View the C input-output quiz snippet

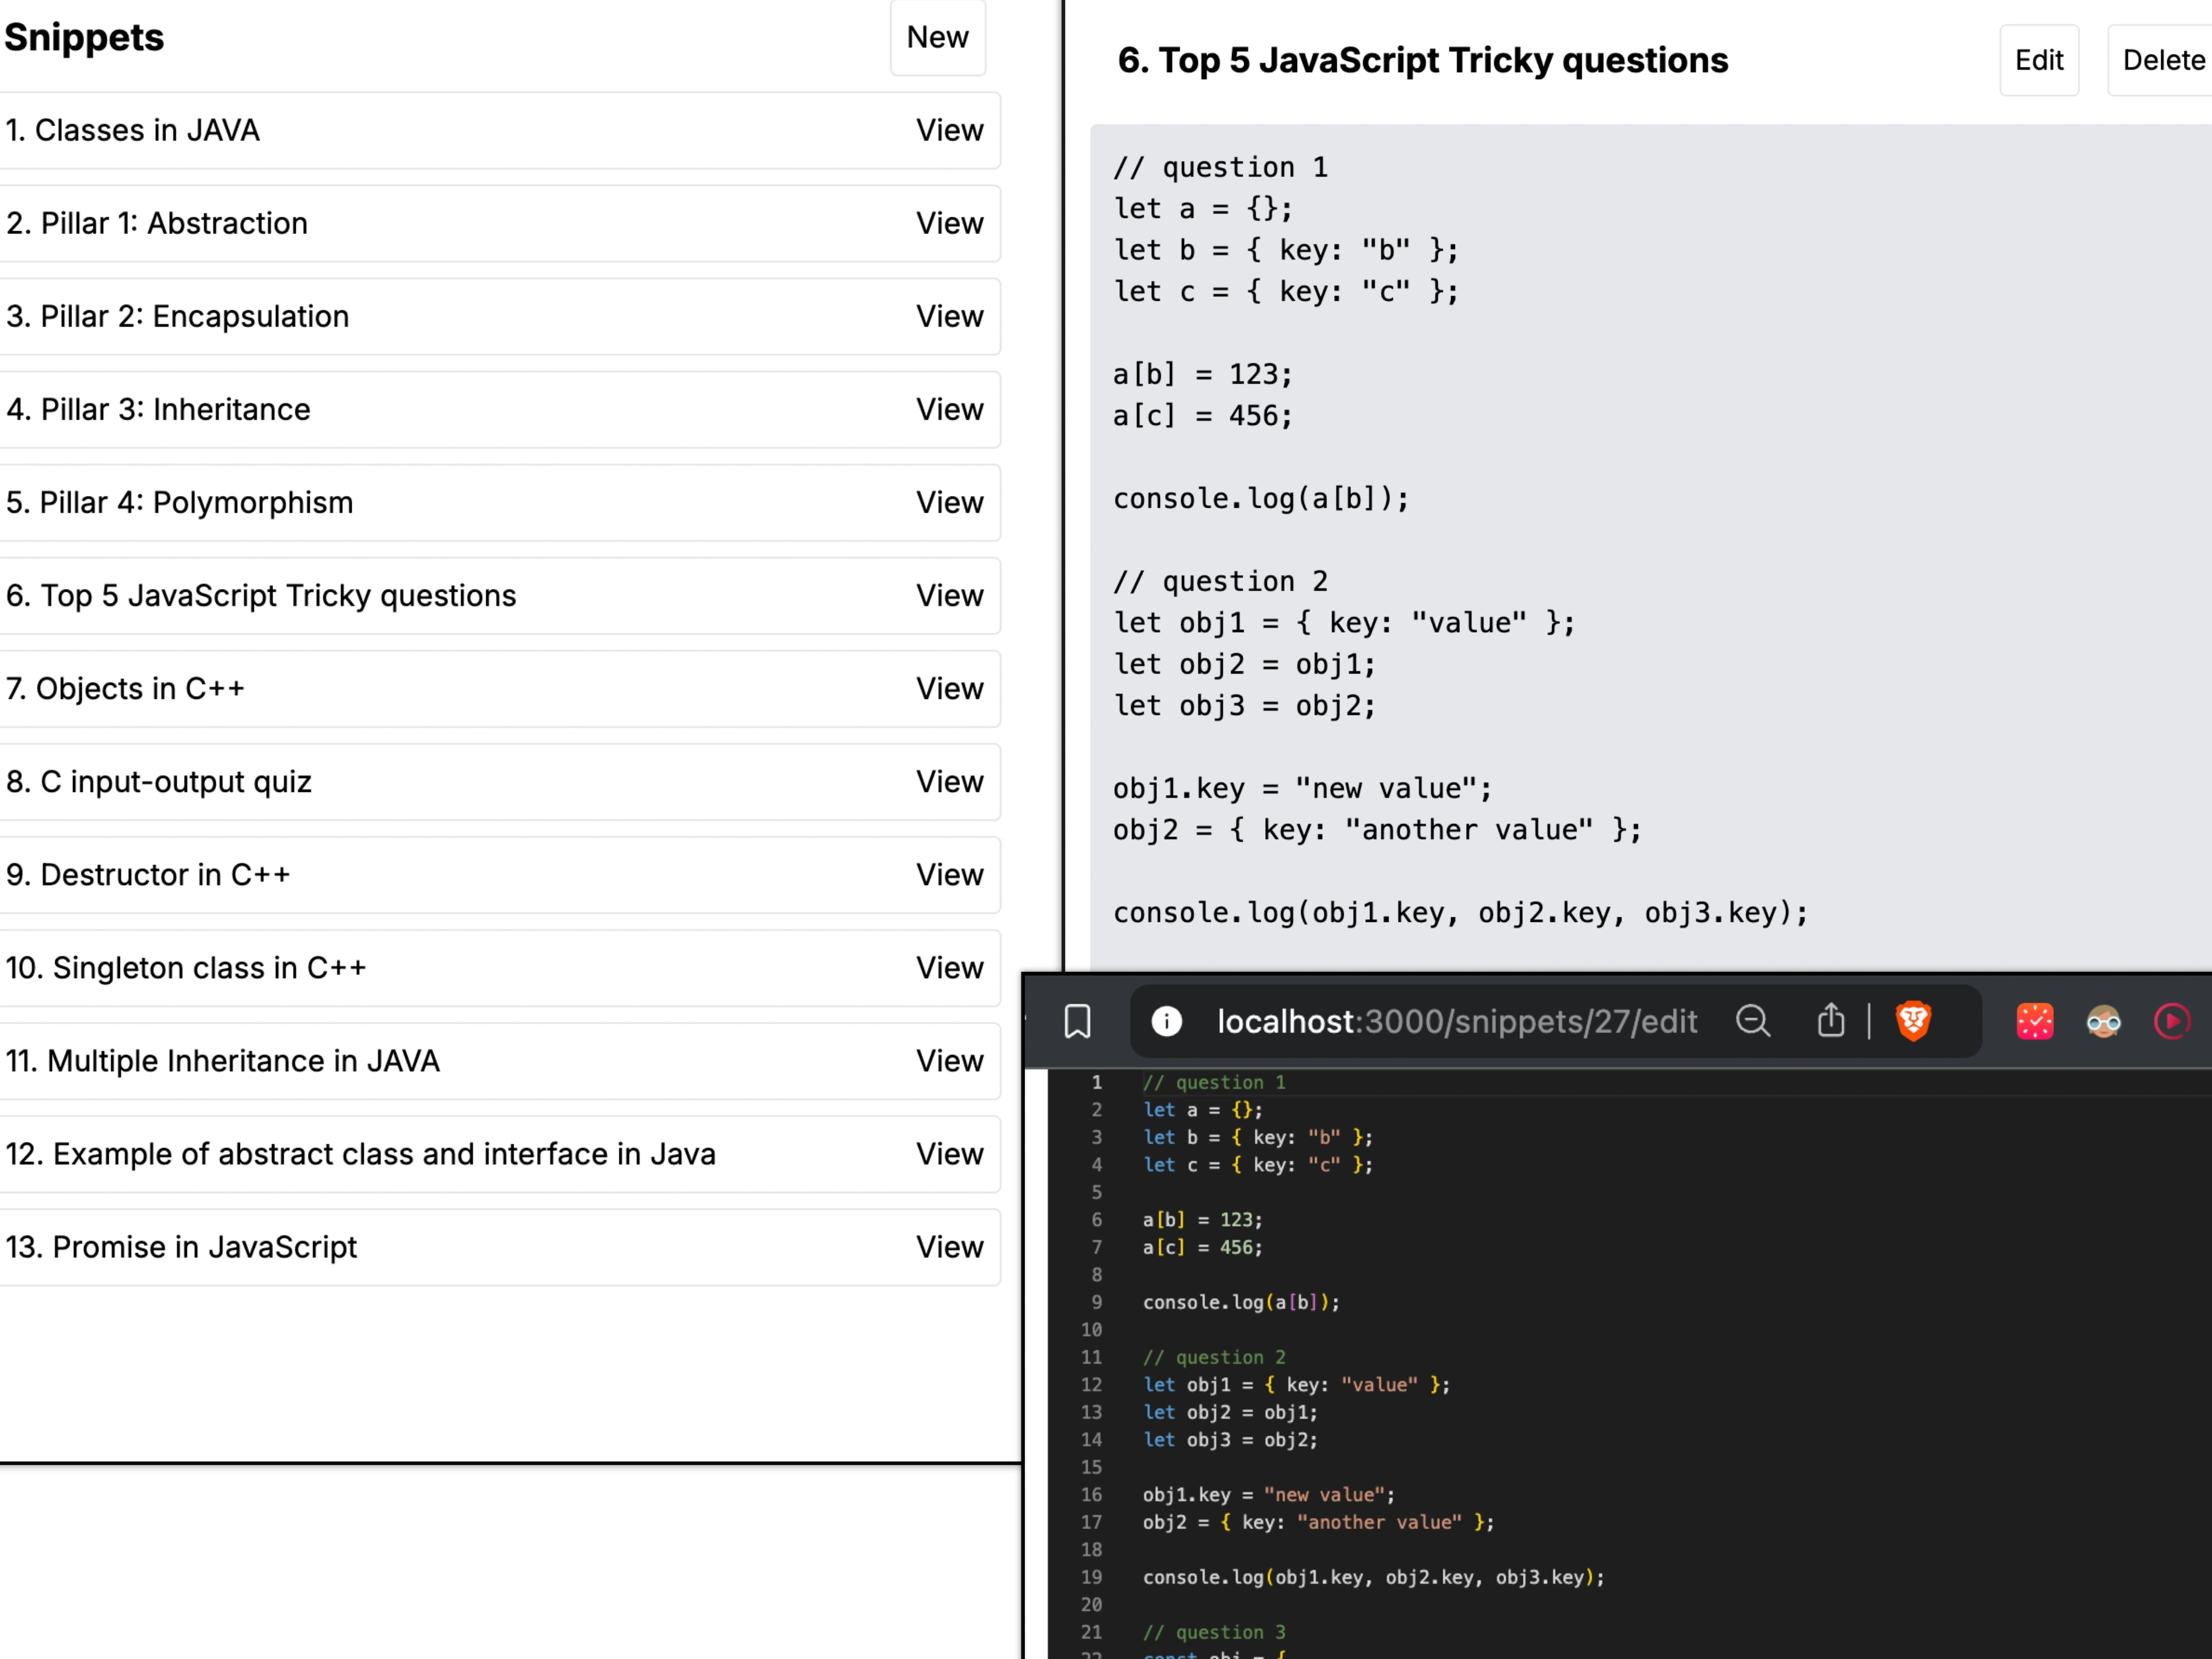point(949,781)
